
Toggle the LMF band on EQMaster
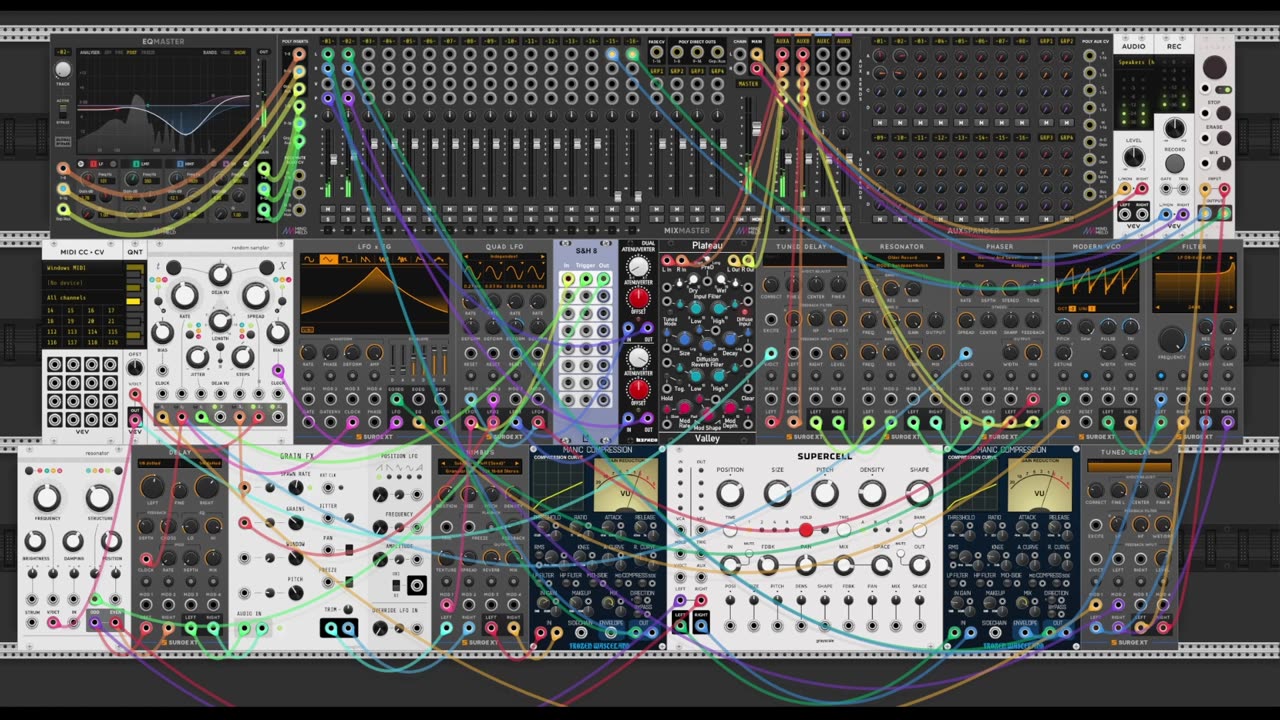point(137,163)
